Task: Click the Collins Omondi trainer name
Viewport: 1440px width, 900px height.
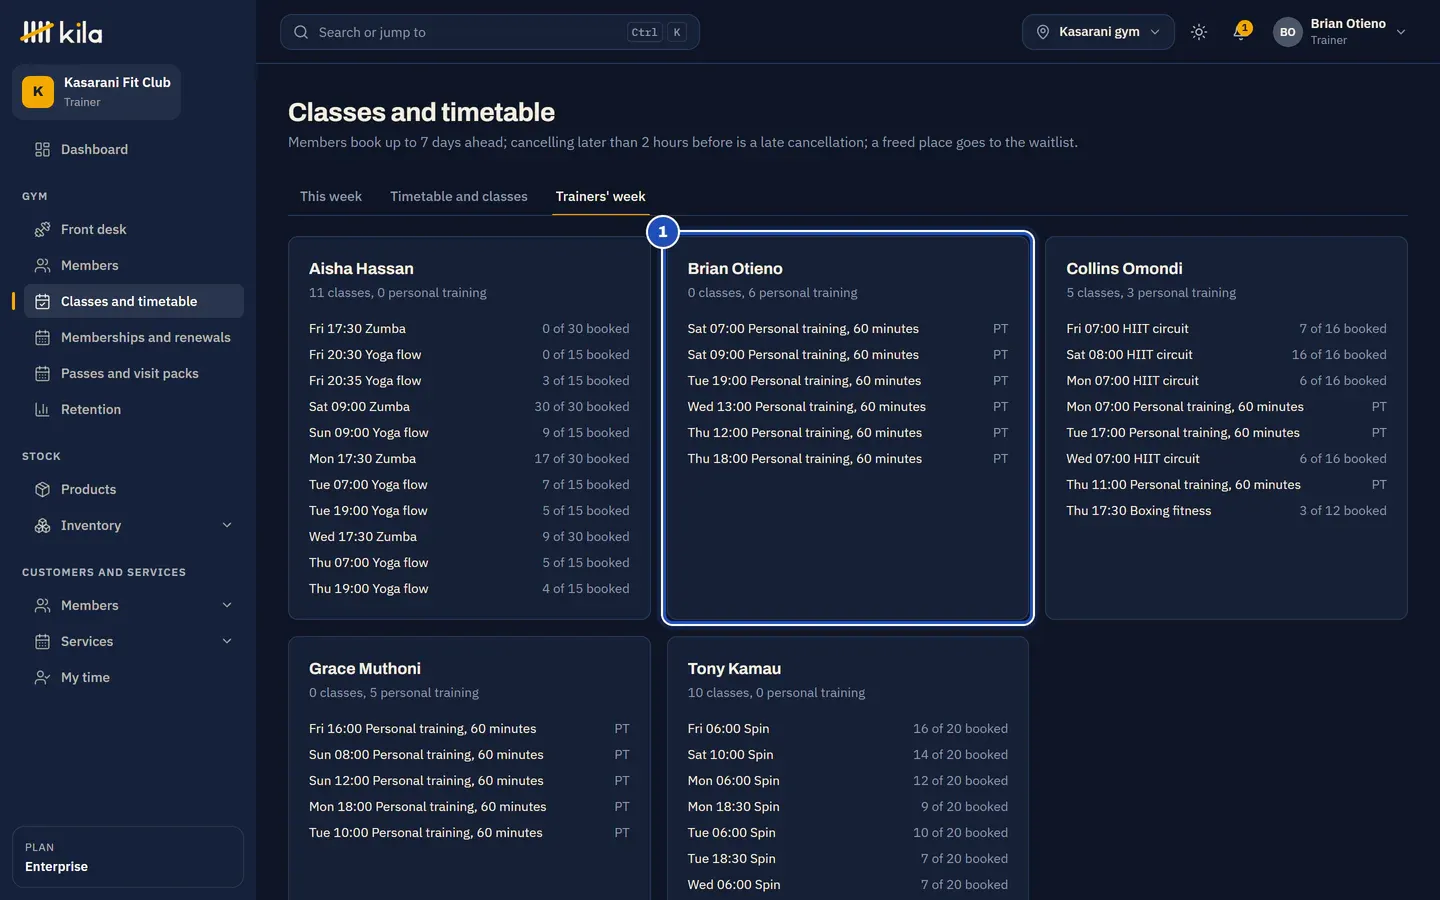Action: (x=1124, y=268)
